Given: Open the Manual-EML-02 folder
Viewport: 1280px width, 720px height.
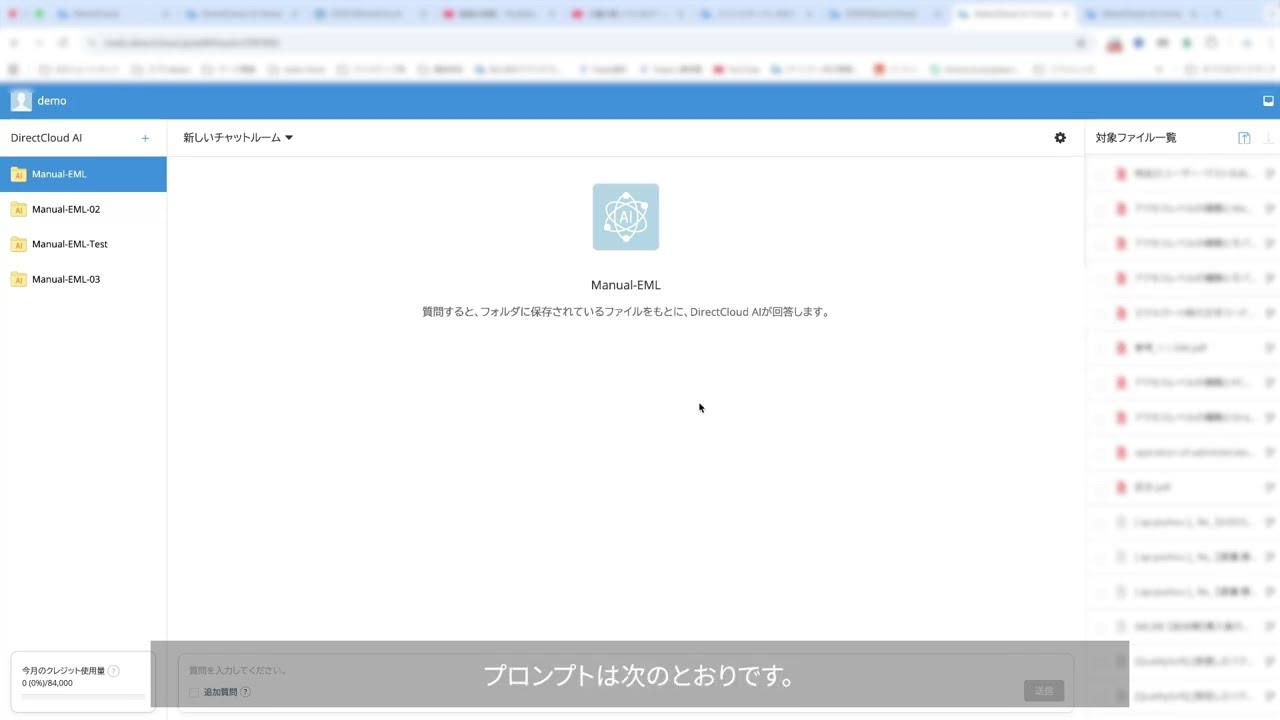Looking at the screenshot, I should tap(83, 209).
